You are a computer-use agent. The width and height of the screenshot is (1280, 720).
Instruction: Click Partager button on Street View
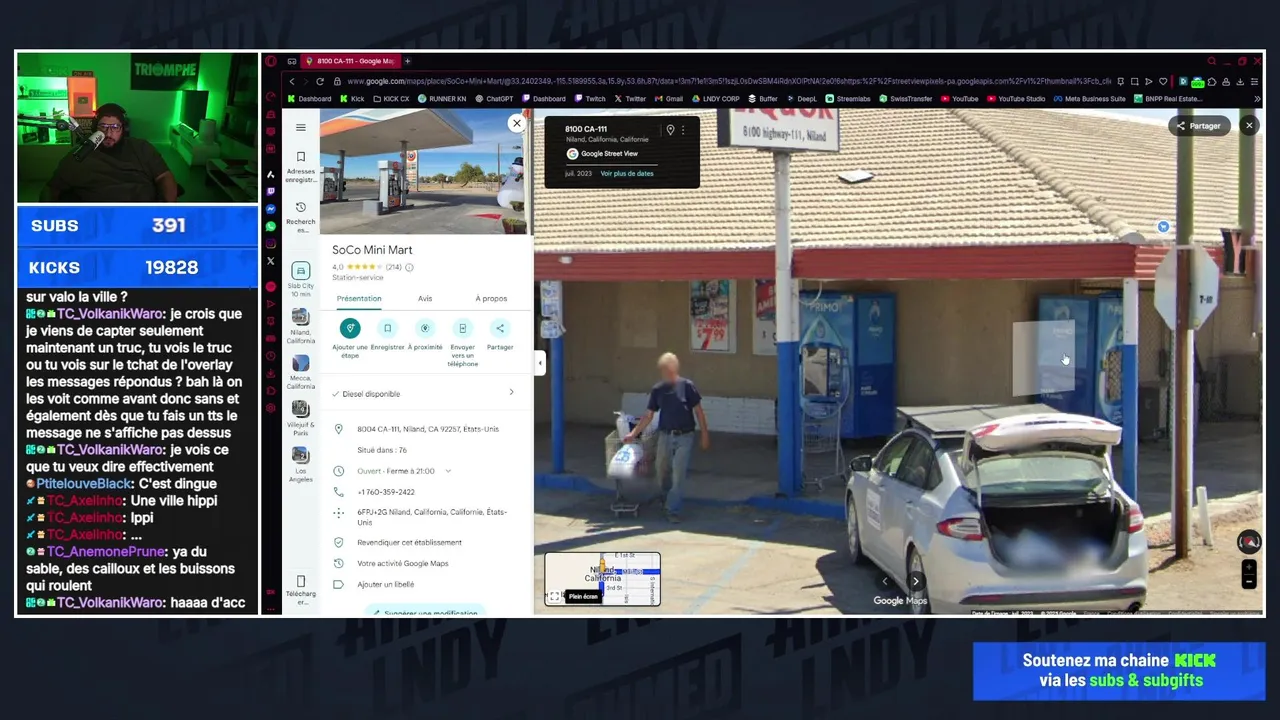coord(1199,126)
